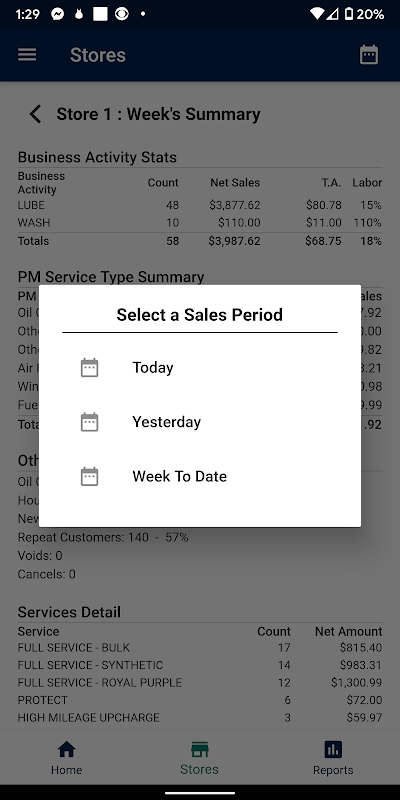This screenshot has height=800, width=400.
Task: Choose Yesterday sales period
Action: coord(200,422)
